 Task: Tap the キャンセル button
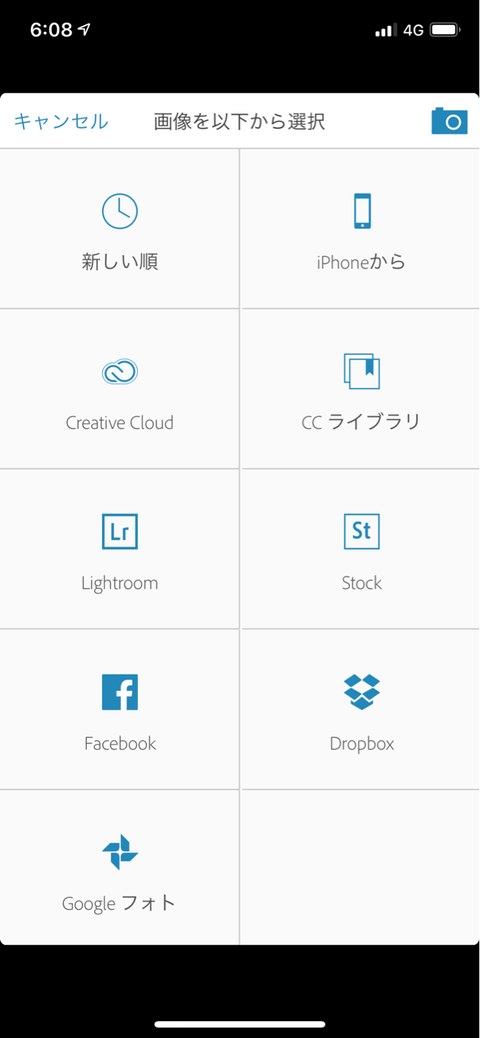pos(61,122)
